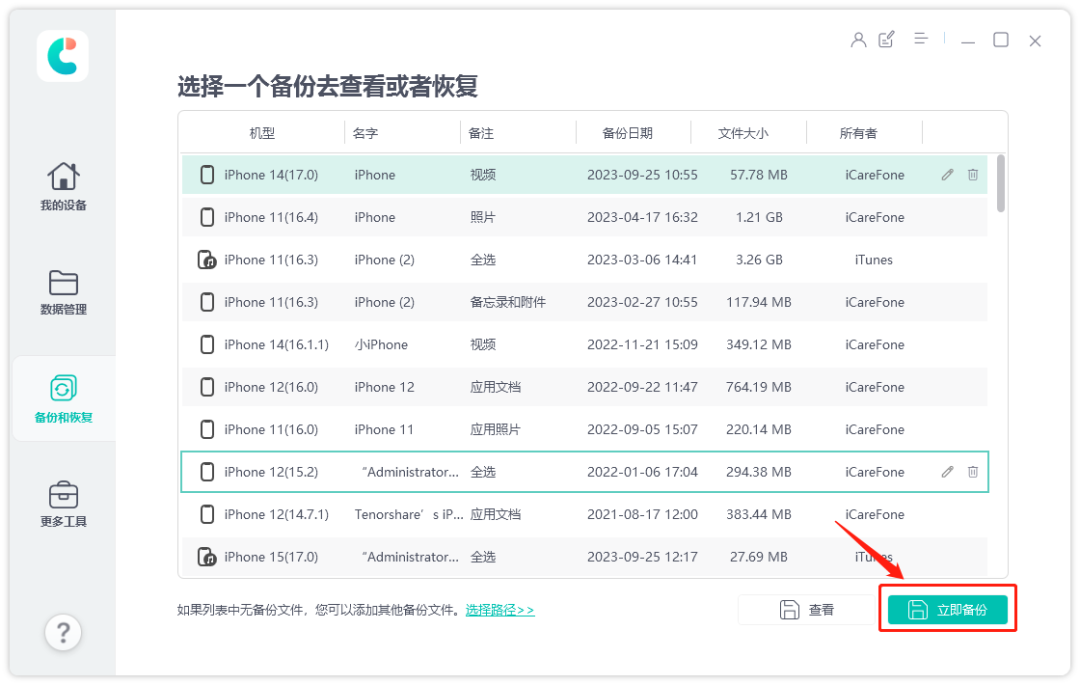The width and height of the screenshot is (1080, 685).
Task: Sort by 备注 column header
Action: pyautogui.click(x=481, y=133)
